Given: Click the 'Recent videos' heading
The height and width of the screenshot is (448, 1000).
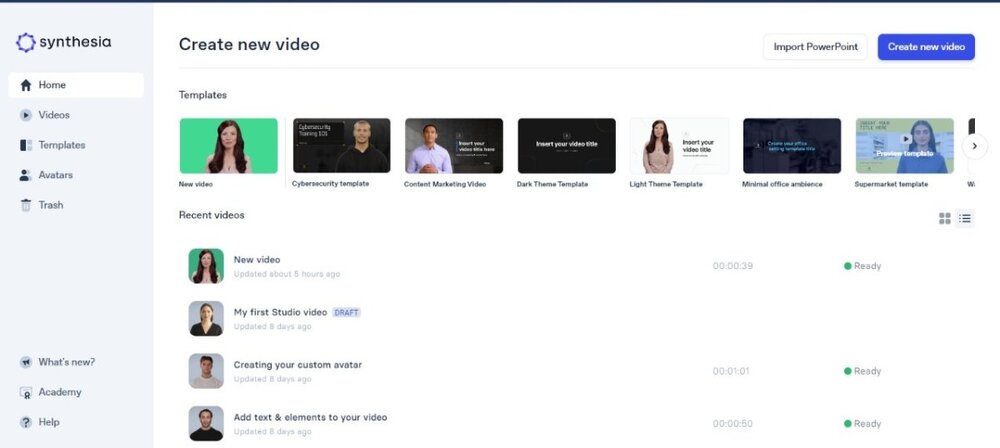Looking at the screenshot, I should click(212, 215).
